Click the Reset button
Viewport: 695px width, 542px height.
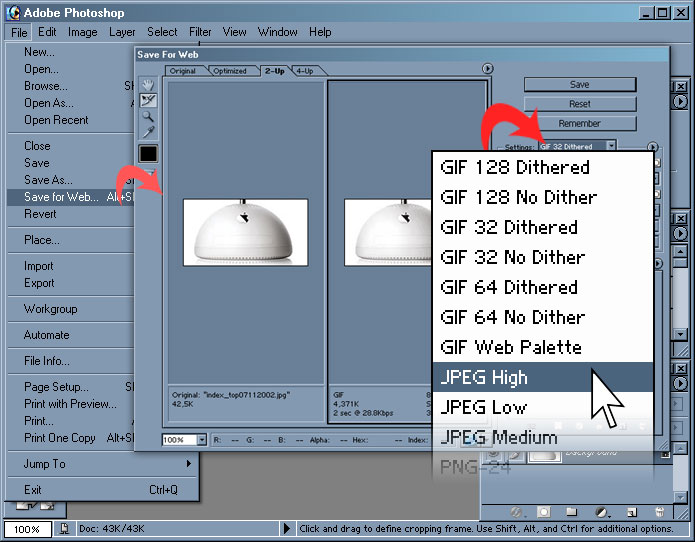pos(580,104)
